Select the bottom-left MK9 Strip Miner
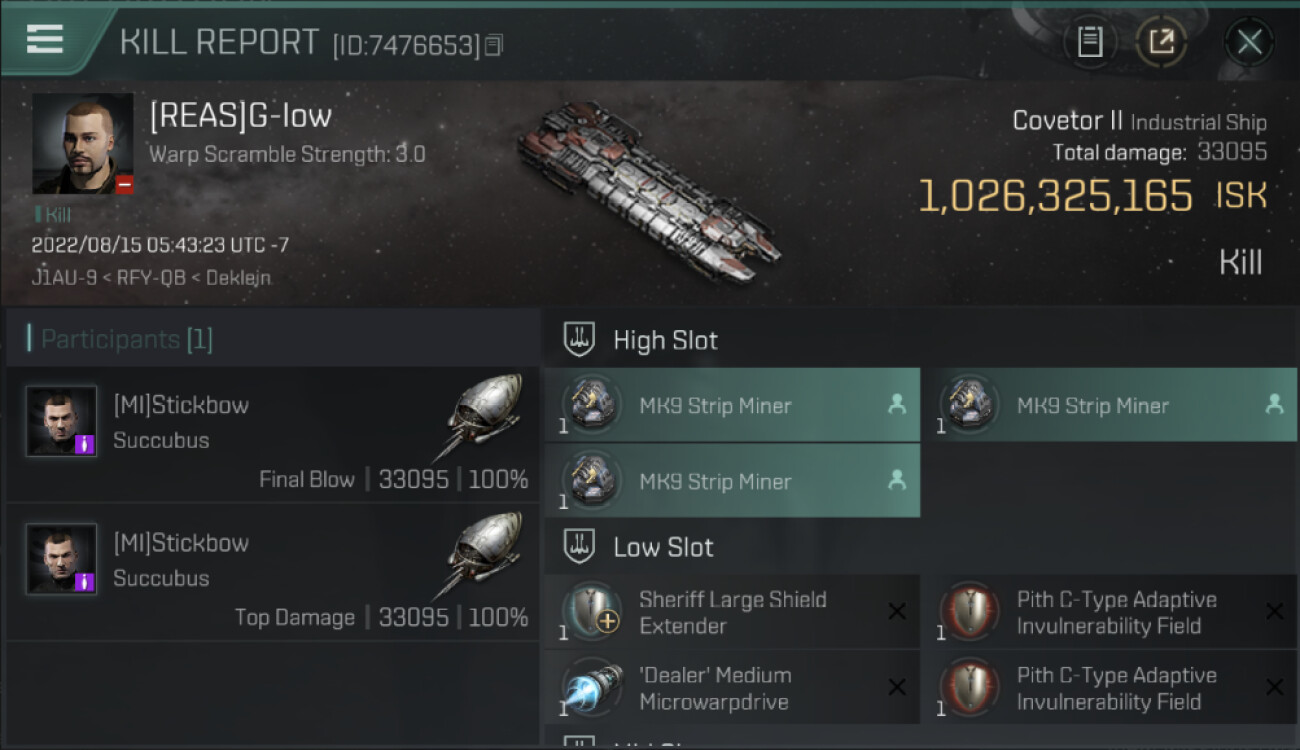The height and width of the screenshot is (750, 1300). coord(732,481)
